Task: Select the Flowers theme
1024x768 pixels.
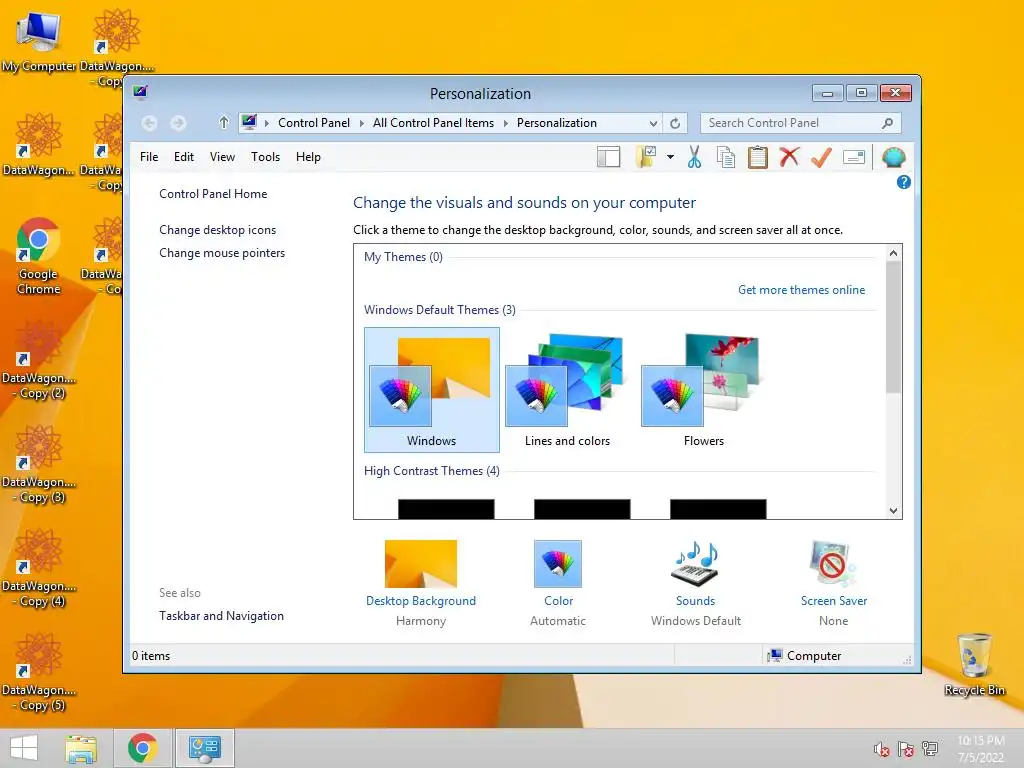Action: [703, 390]
